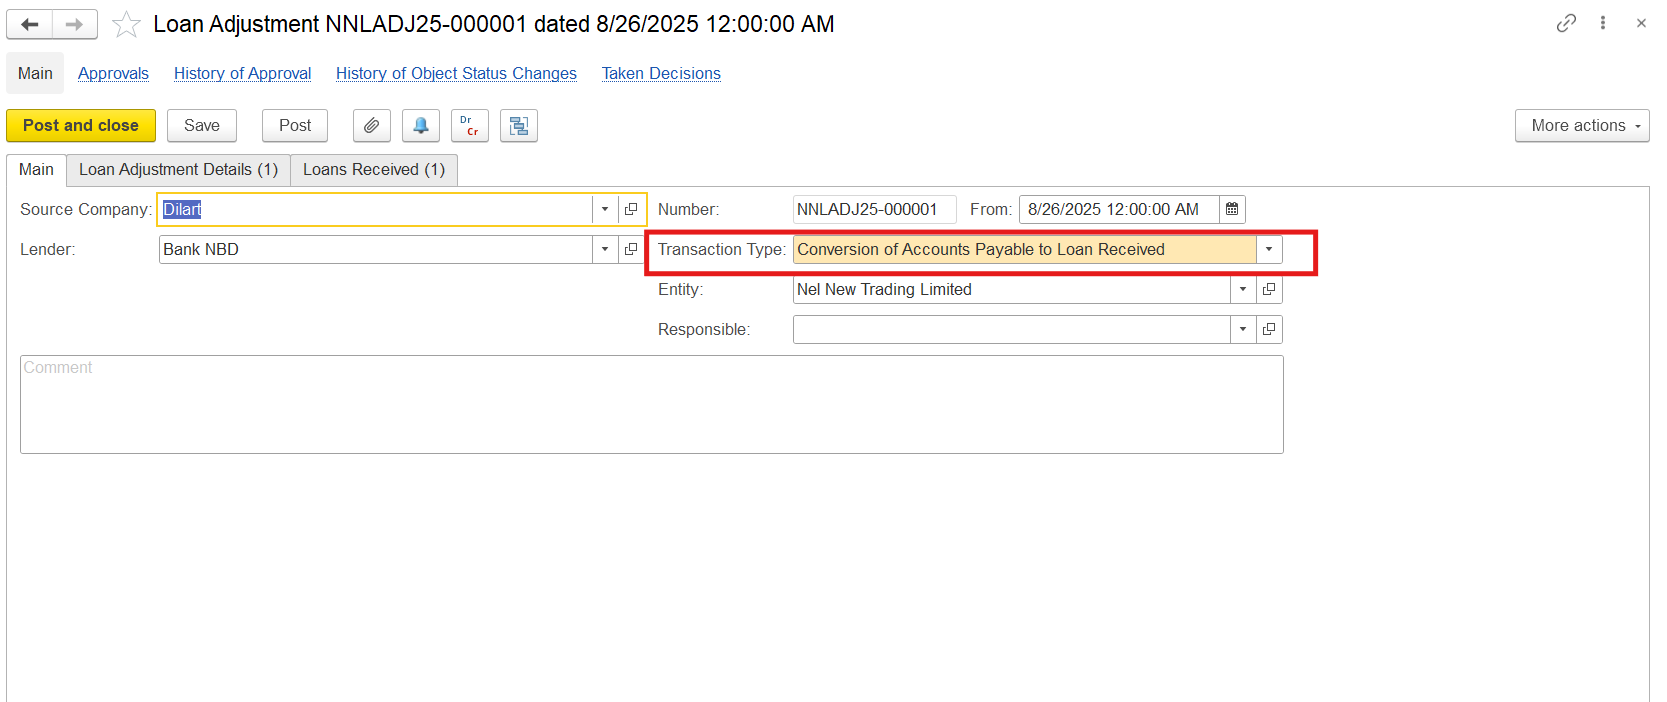The height and width of the screenshot is (702, 1667).
Task: Open Source Company record details
Action: [631, 209]
